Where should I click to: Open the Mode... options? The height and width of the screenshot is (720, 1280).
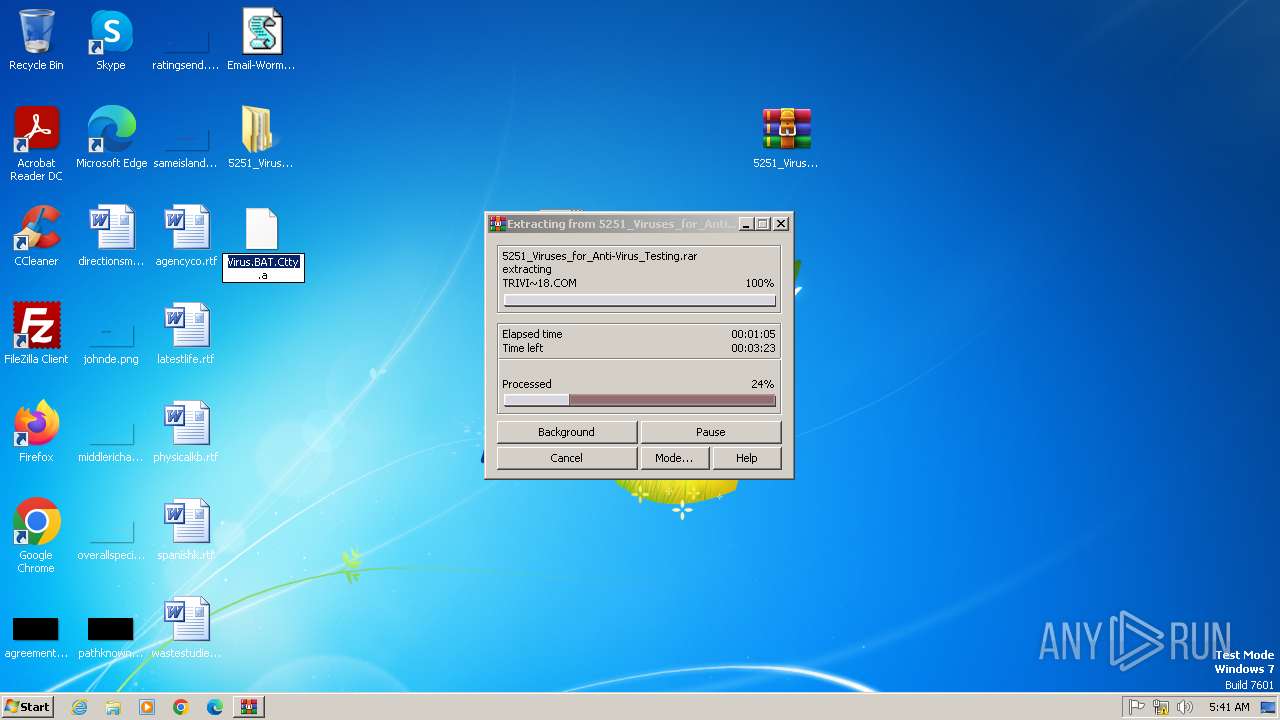(674, 458)
